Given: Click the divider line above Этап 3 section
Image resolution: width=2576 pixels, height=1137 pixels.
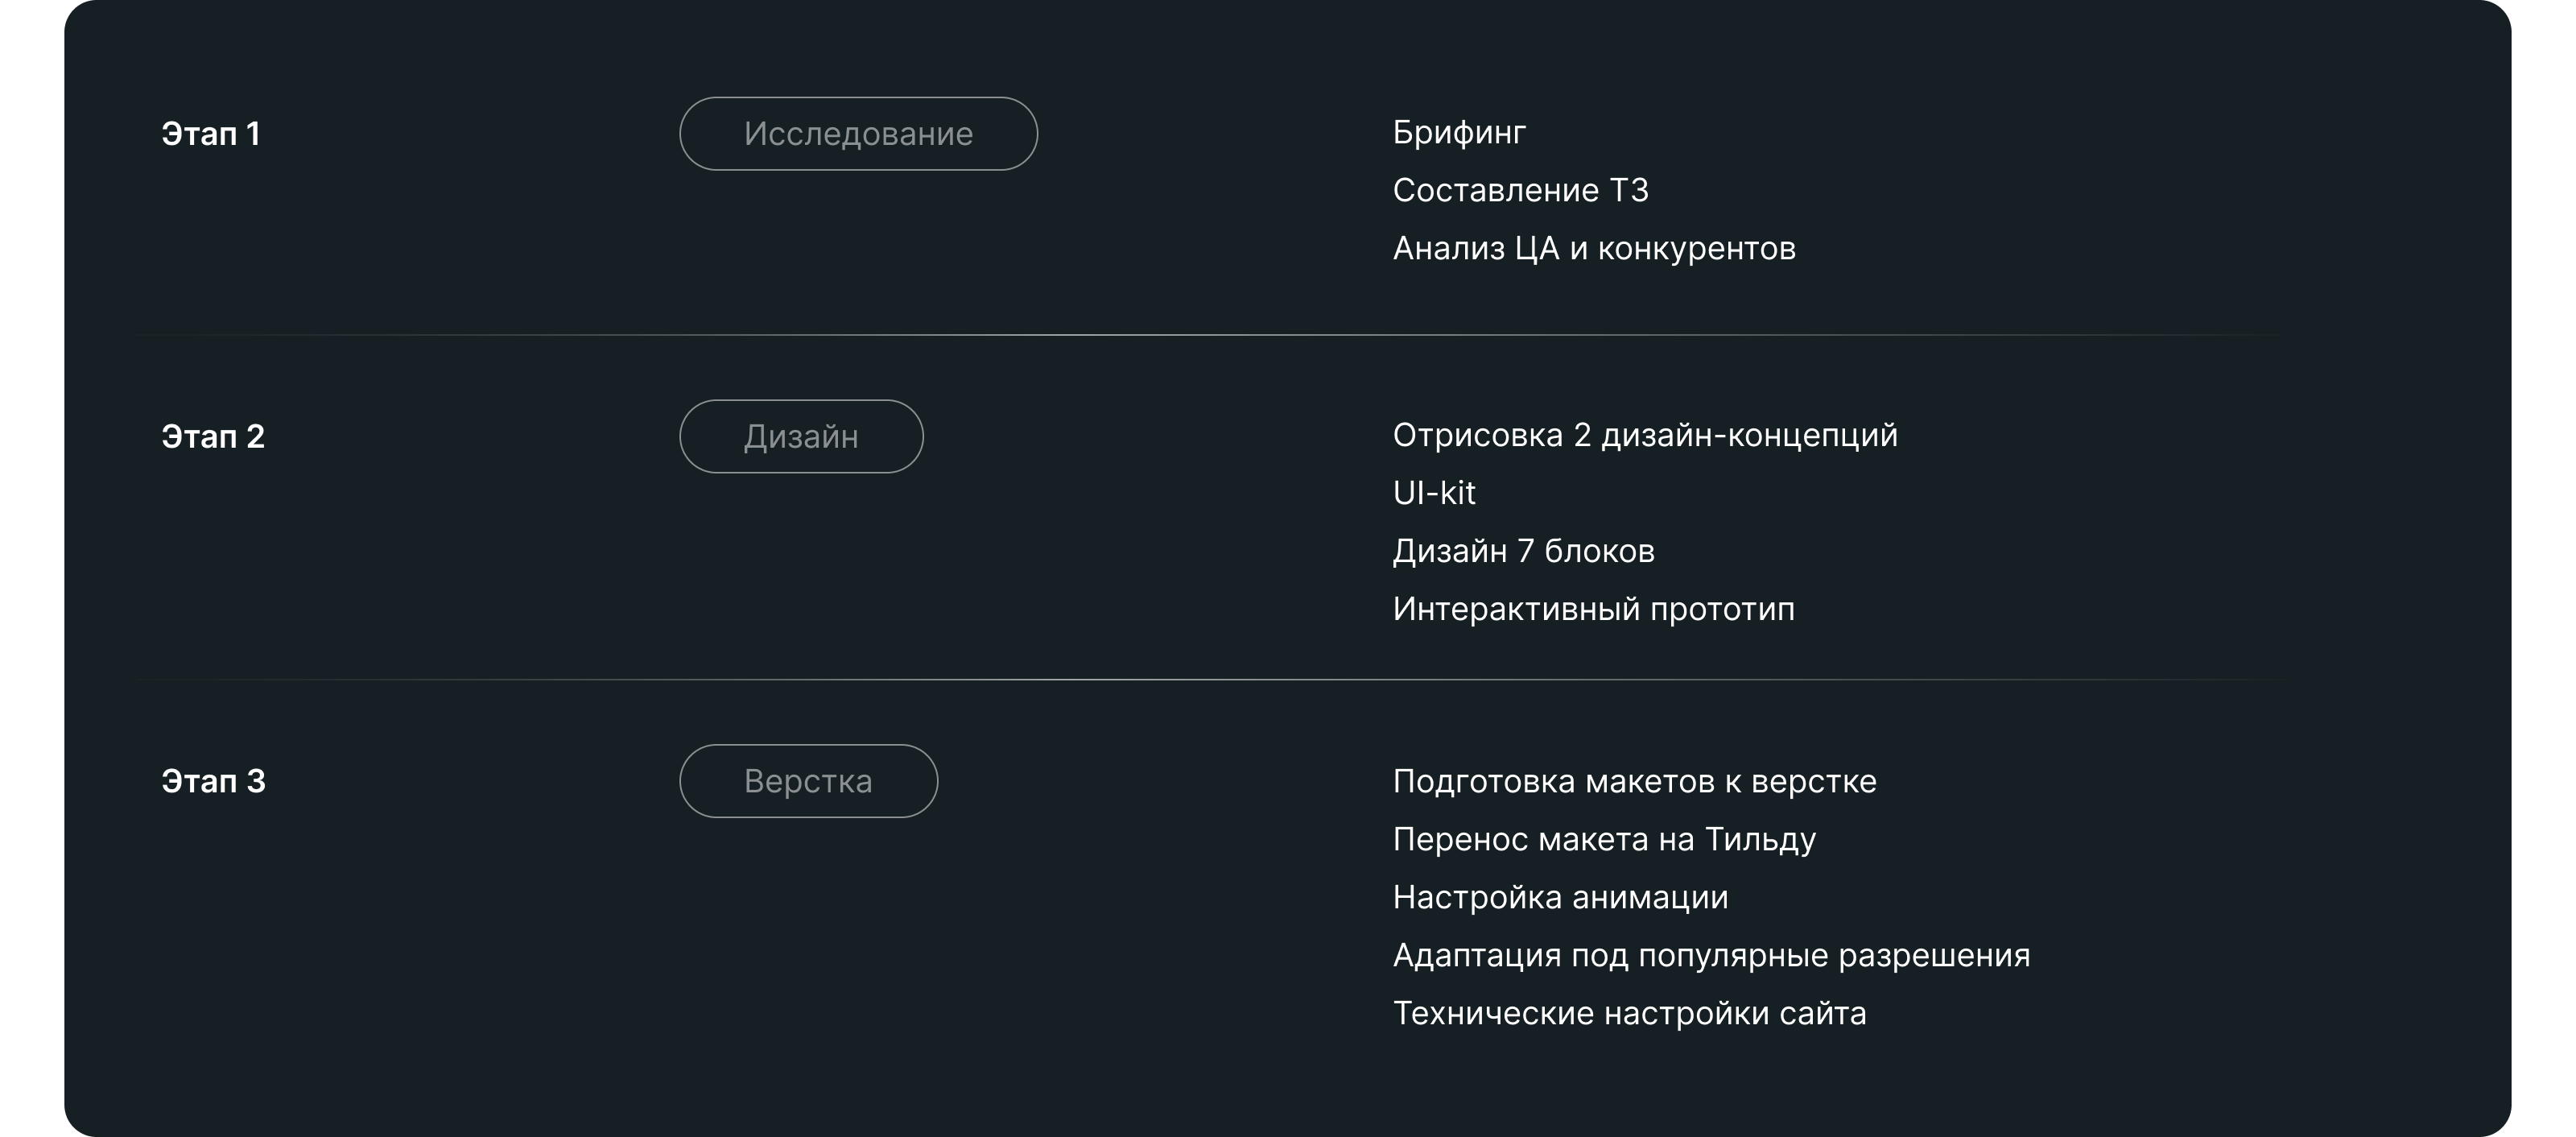Looking at the screenshot, I should (1288, 680).
